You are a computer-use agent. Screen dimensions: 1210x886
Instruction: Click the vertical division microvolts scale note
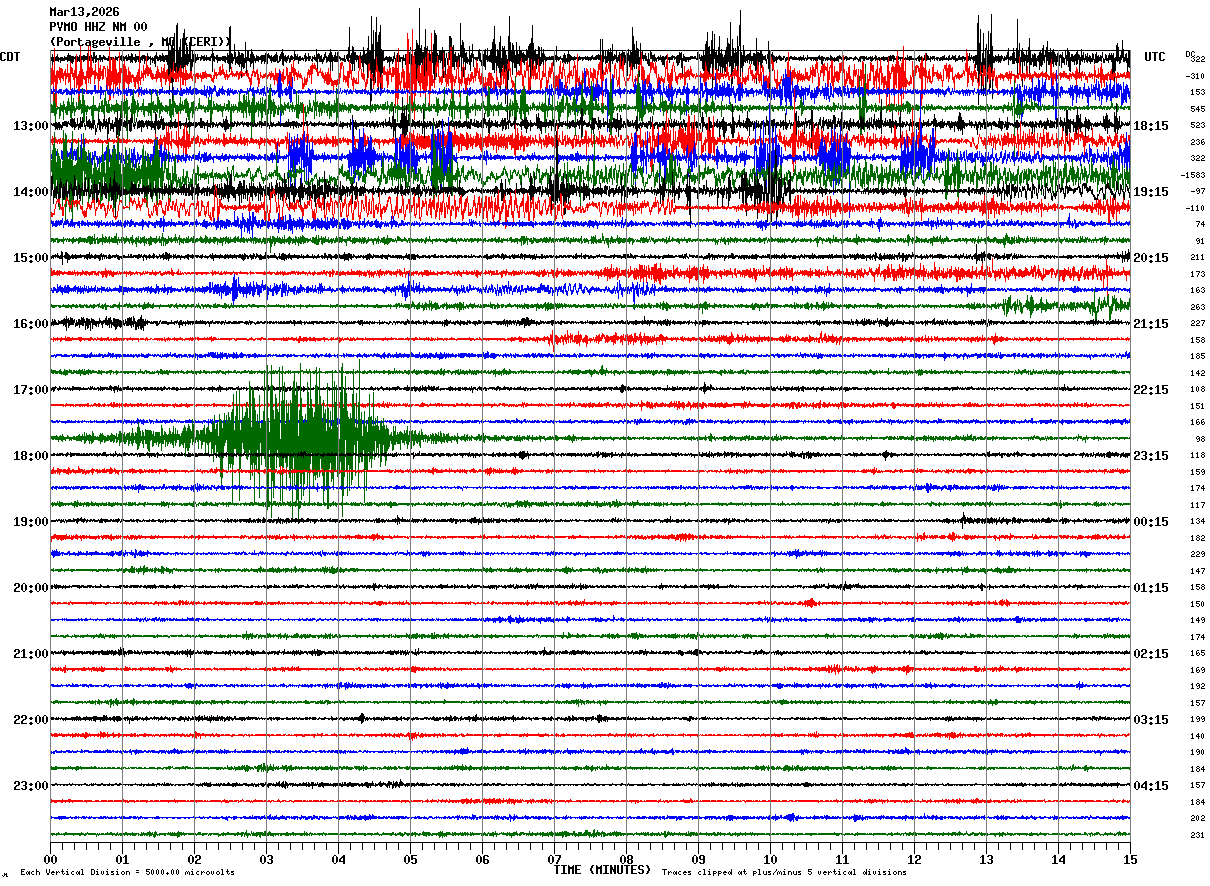tap(127, 872)
